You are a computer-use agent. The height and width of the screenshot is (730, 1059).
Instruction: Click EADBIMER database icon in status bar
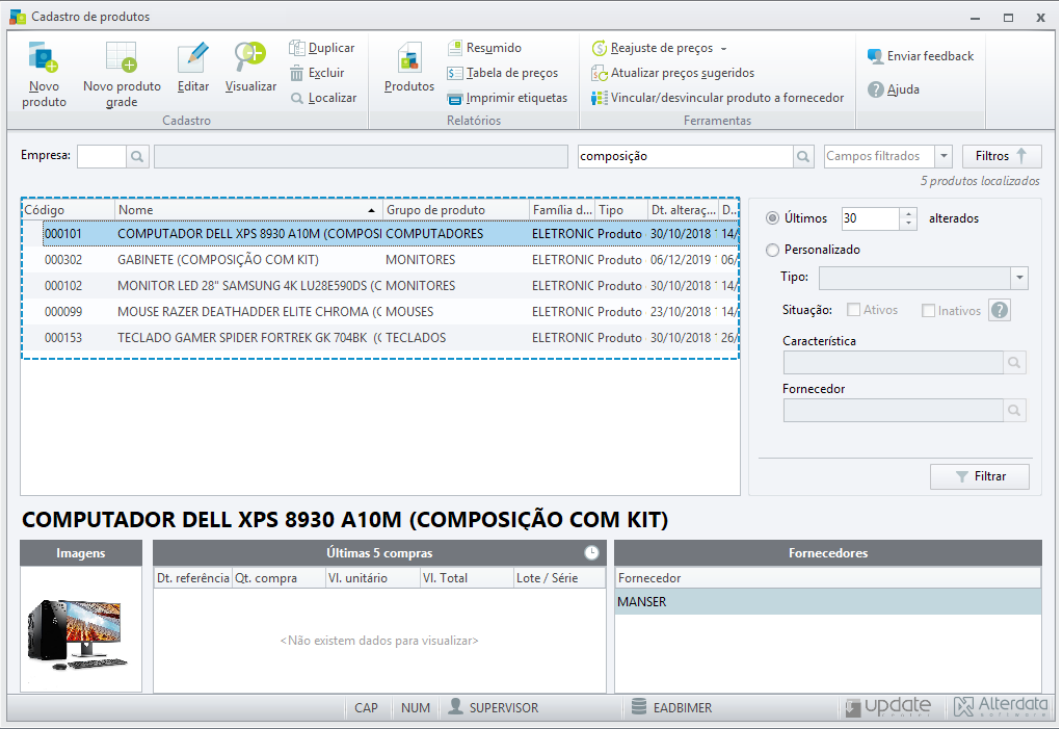pos(639,706)
